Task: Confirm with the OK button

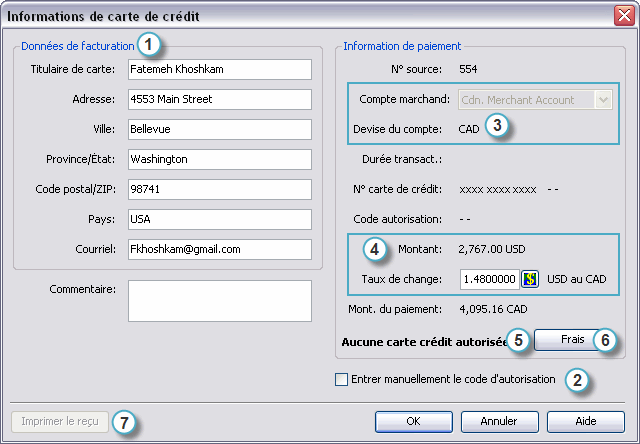Action: click(x=413, y=421)
